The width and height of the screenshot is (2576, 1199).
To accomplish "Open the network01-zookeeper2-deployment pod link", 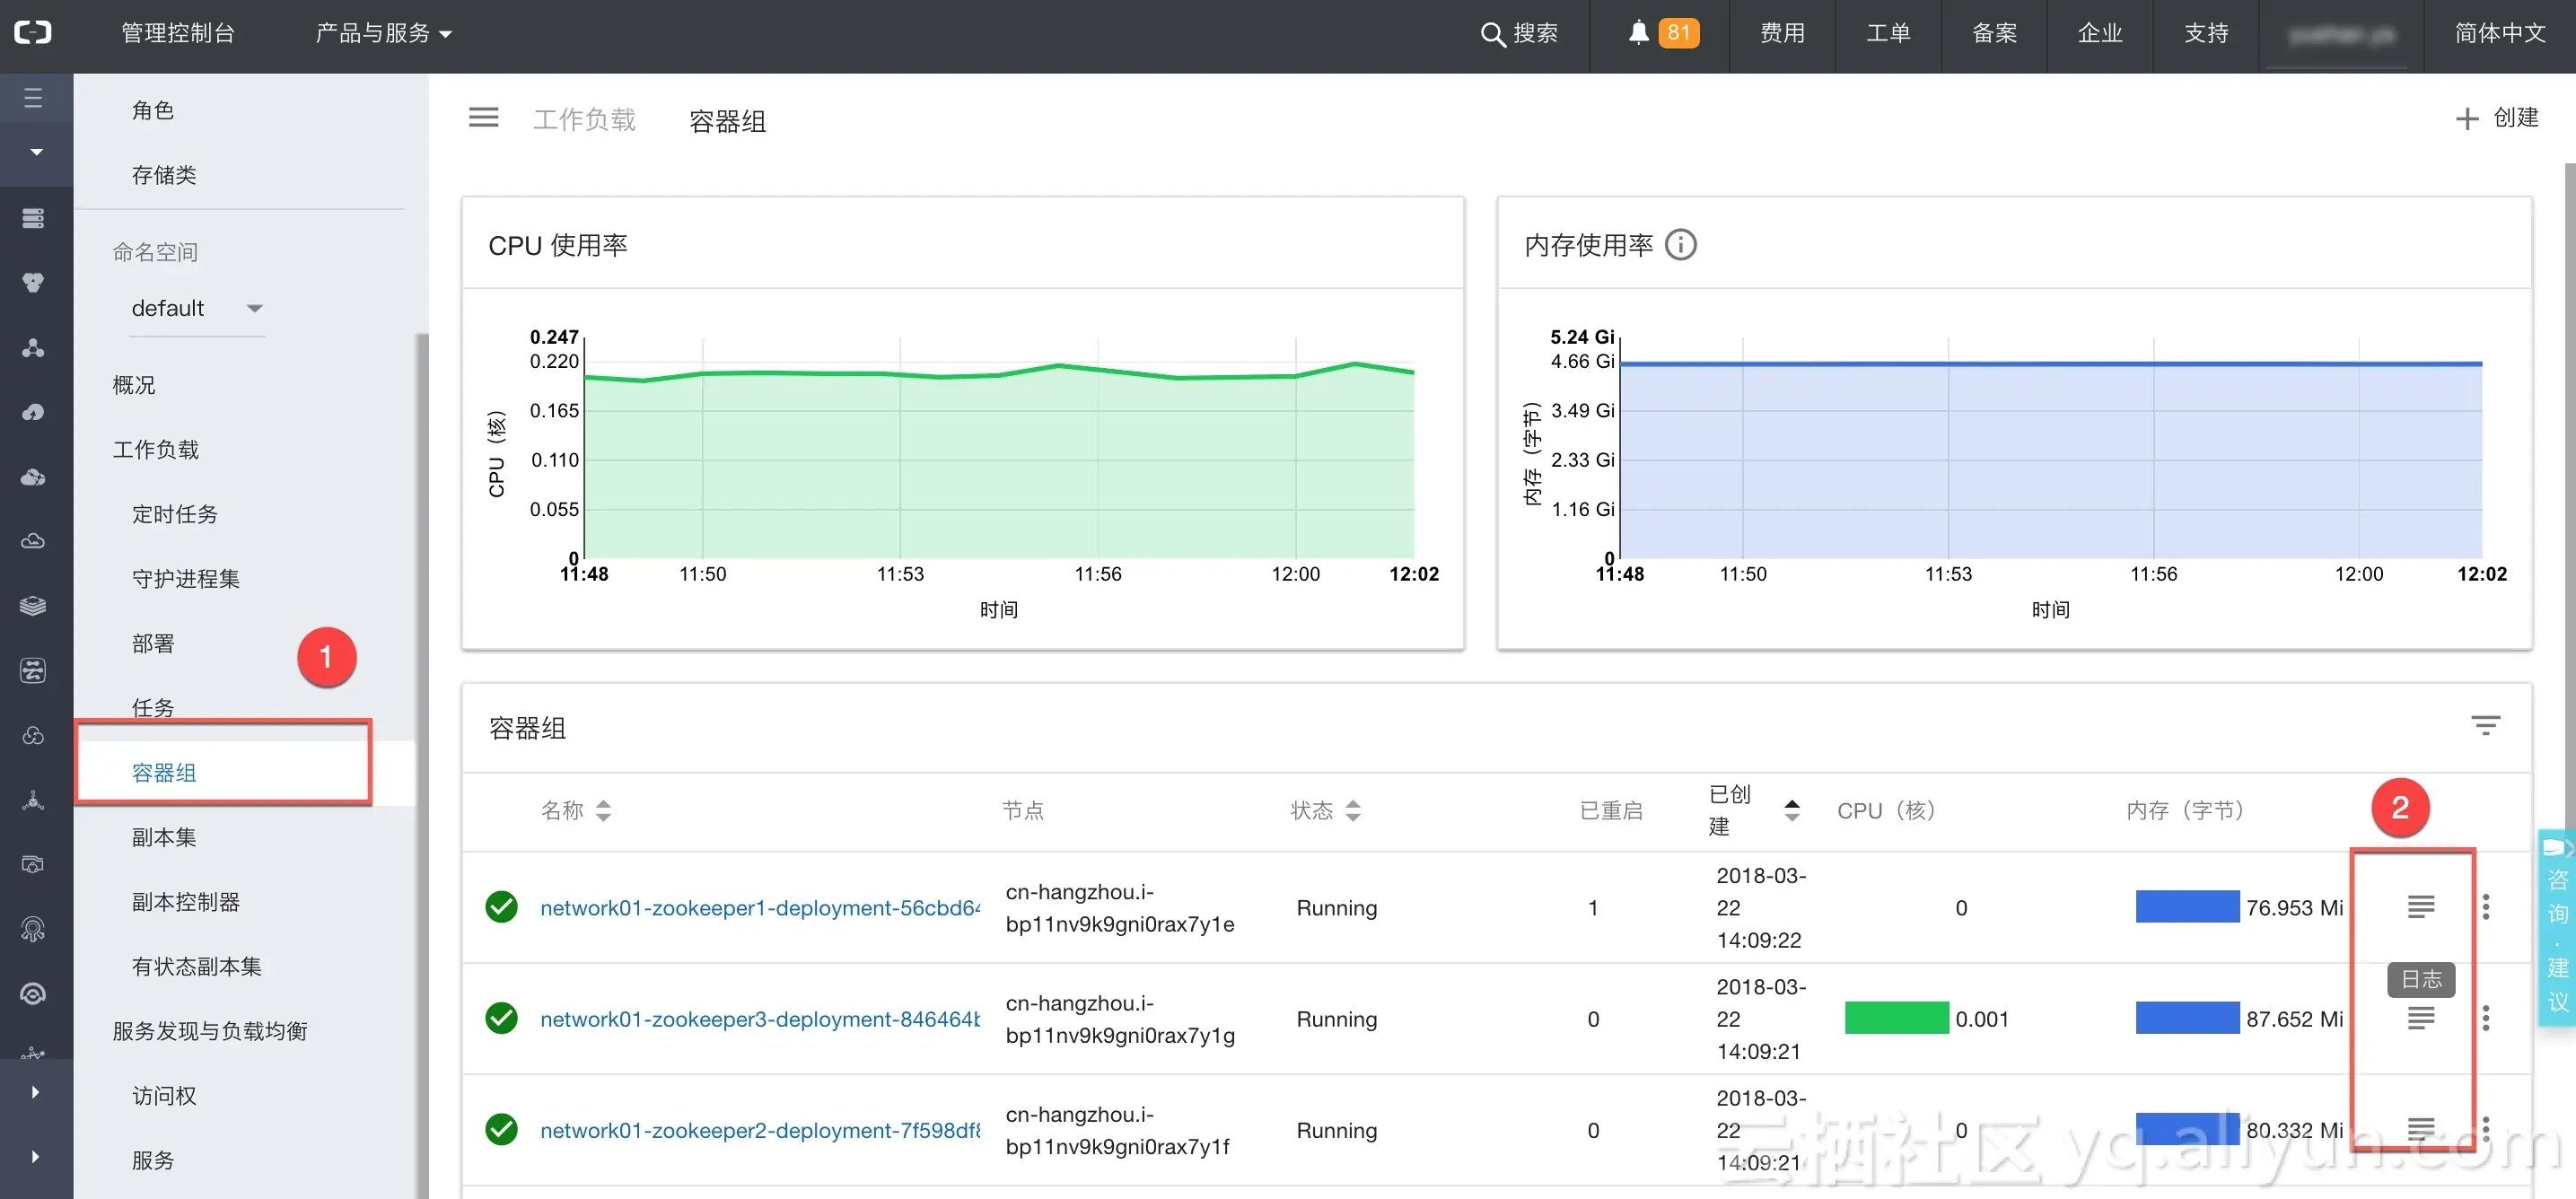I will pos(759,1130).
